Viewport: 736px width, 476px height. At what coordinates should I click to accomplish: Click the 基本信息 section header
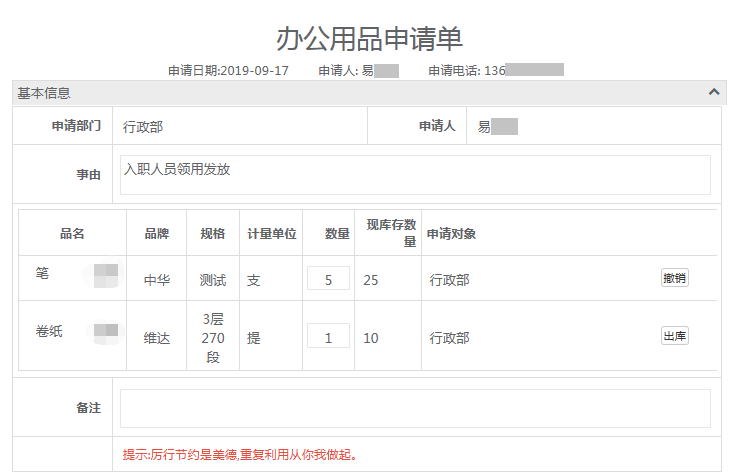point(44,93)
